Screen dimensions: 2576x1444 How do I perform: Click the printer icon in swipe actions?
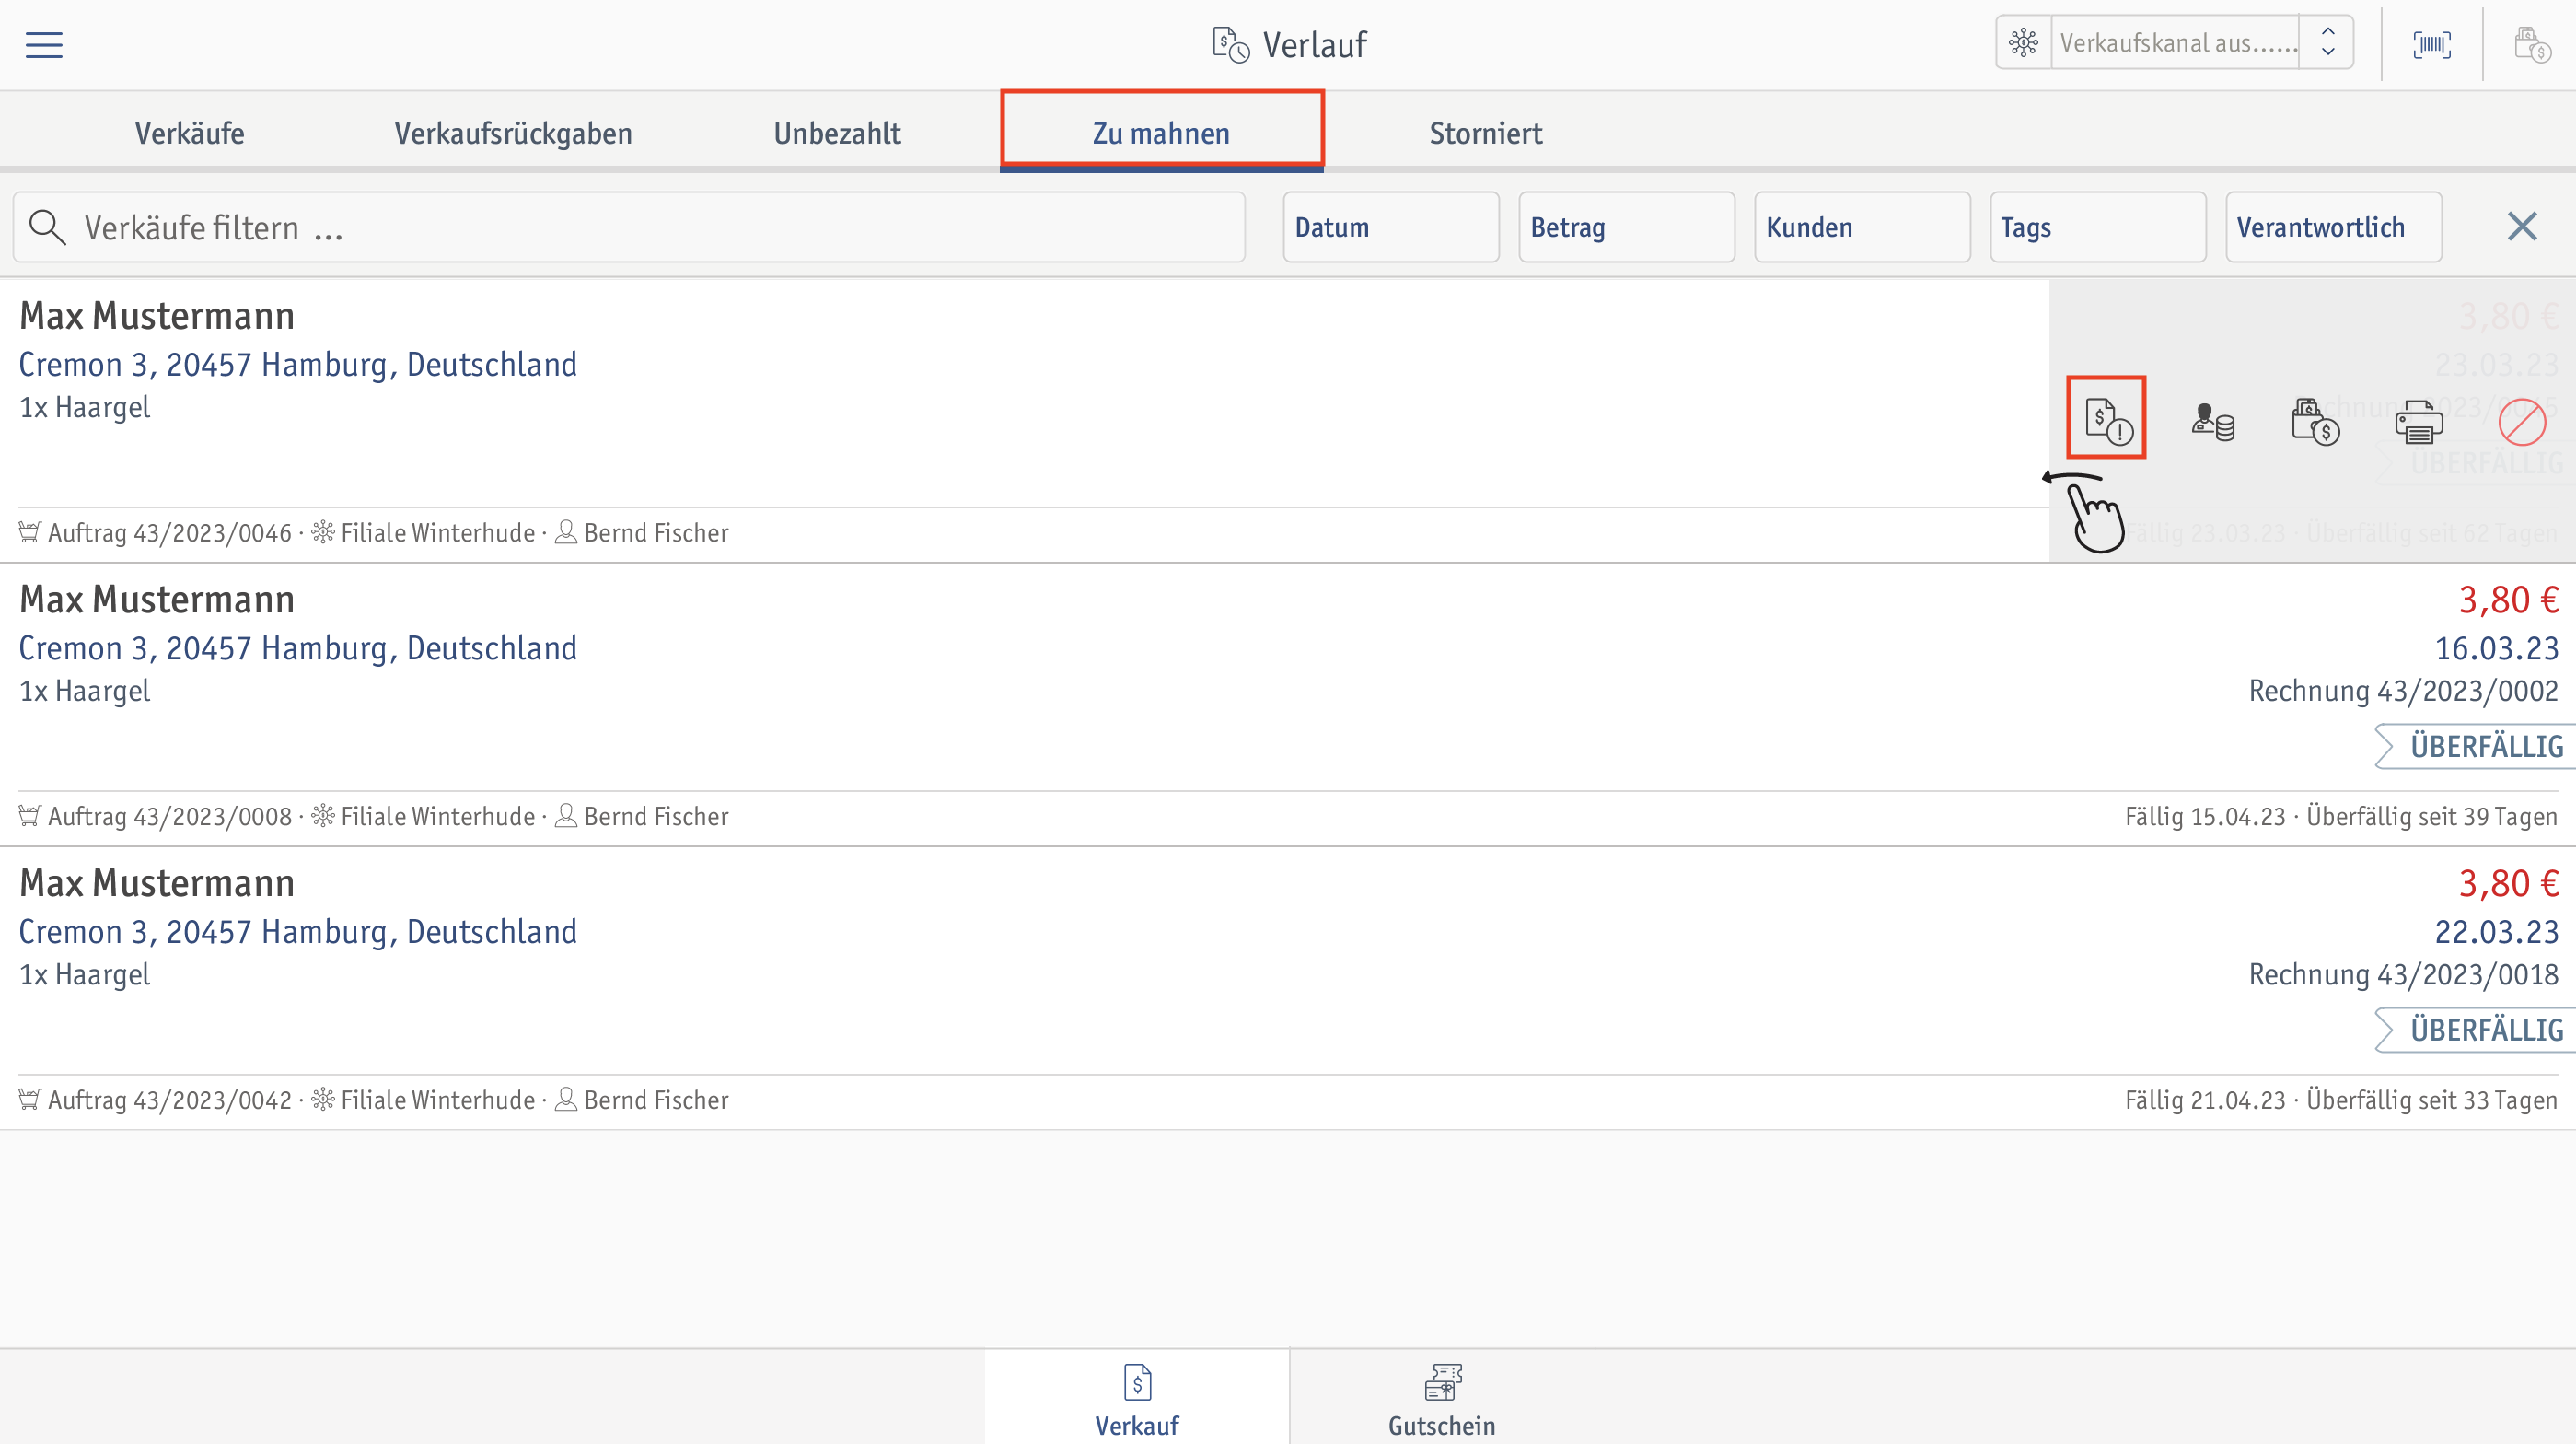tap(2419, 422)
